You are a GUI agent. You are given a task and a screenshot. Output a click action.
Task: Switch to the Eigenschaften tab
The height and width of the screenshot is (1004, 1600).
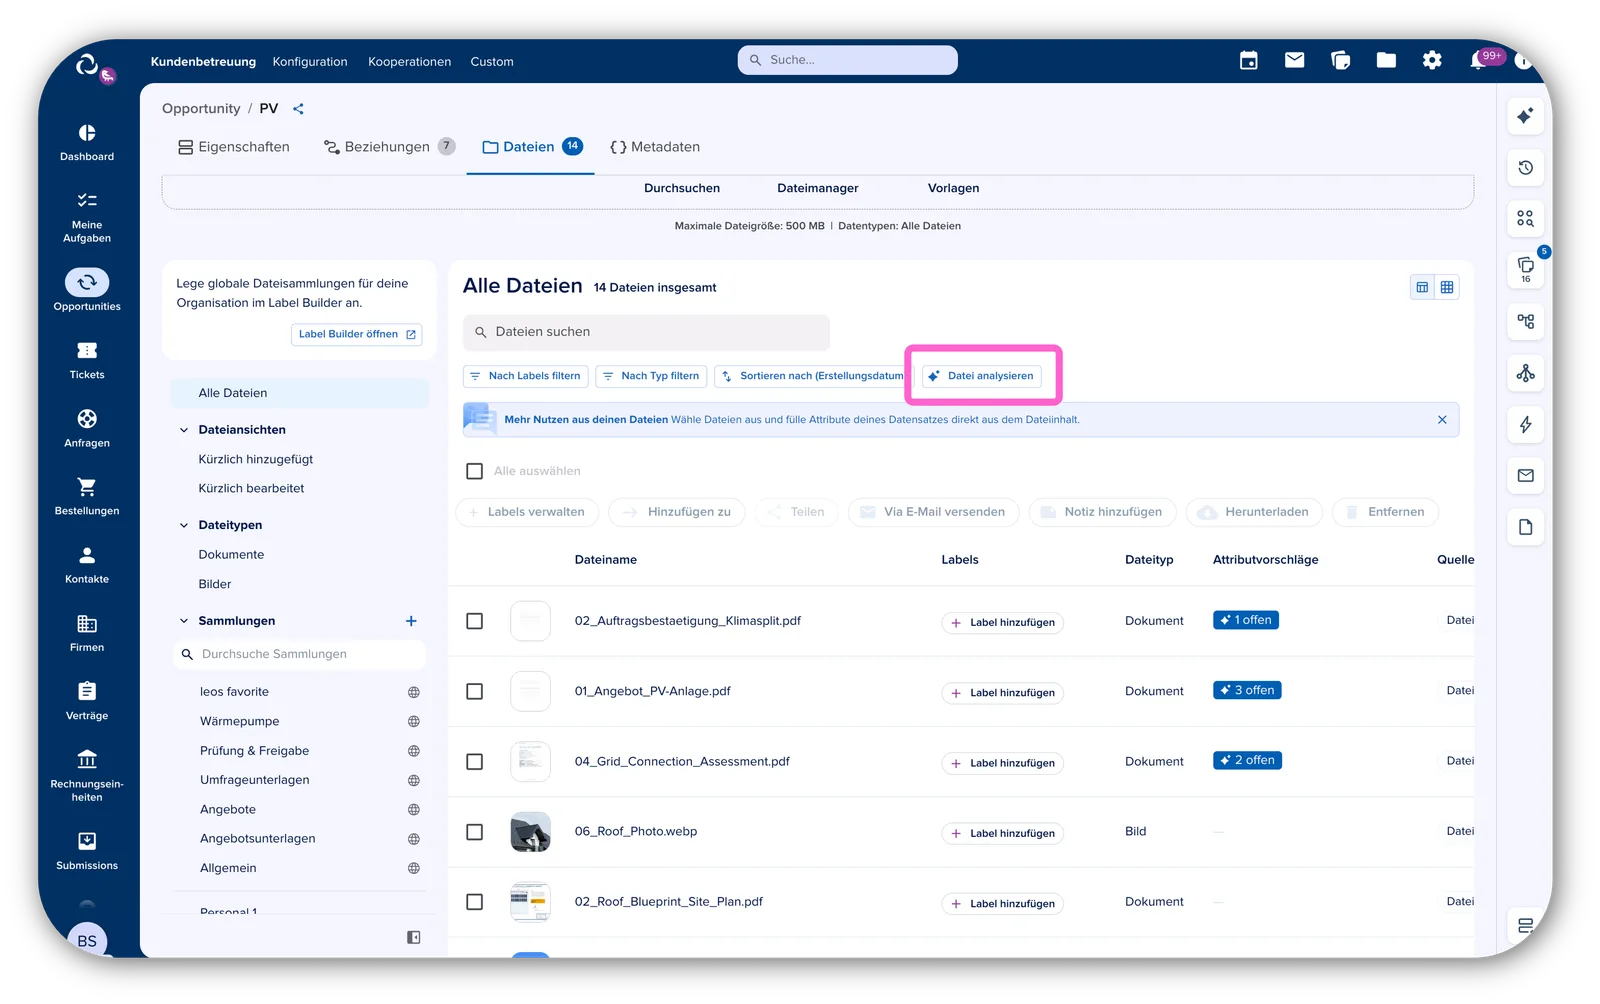point(234,147)
